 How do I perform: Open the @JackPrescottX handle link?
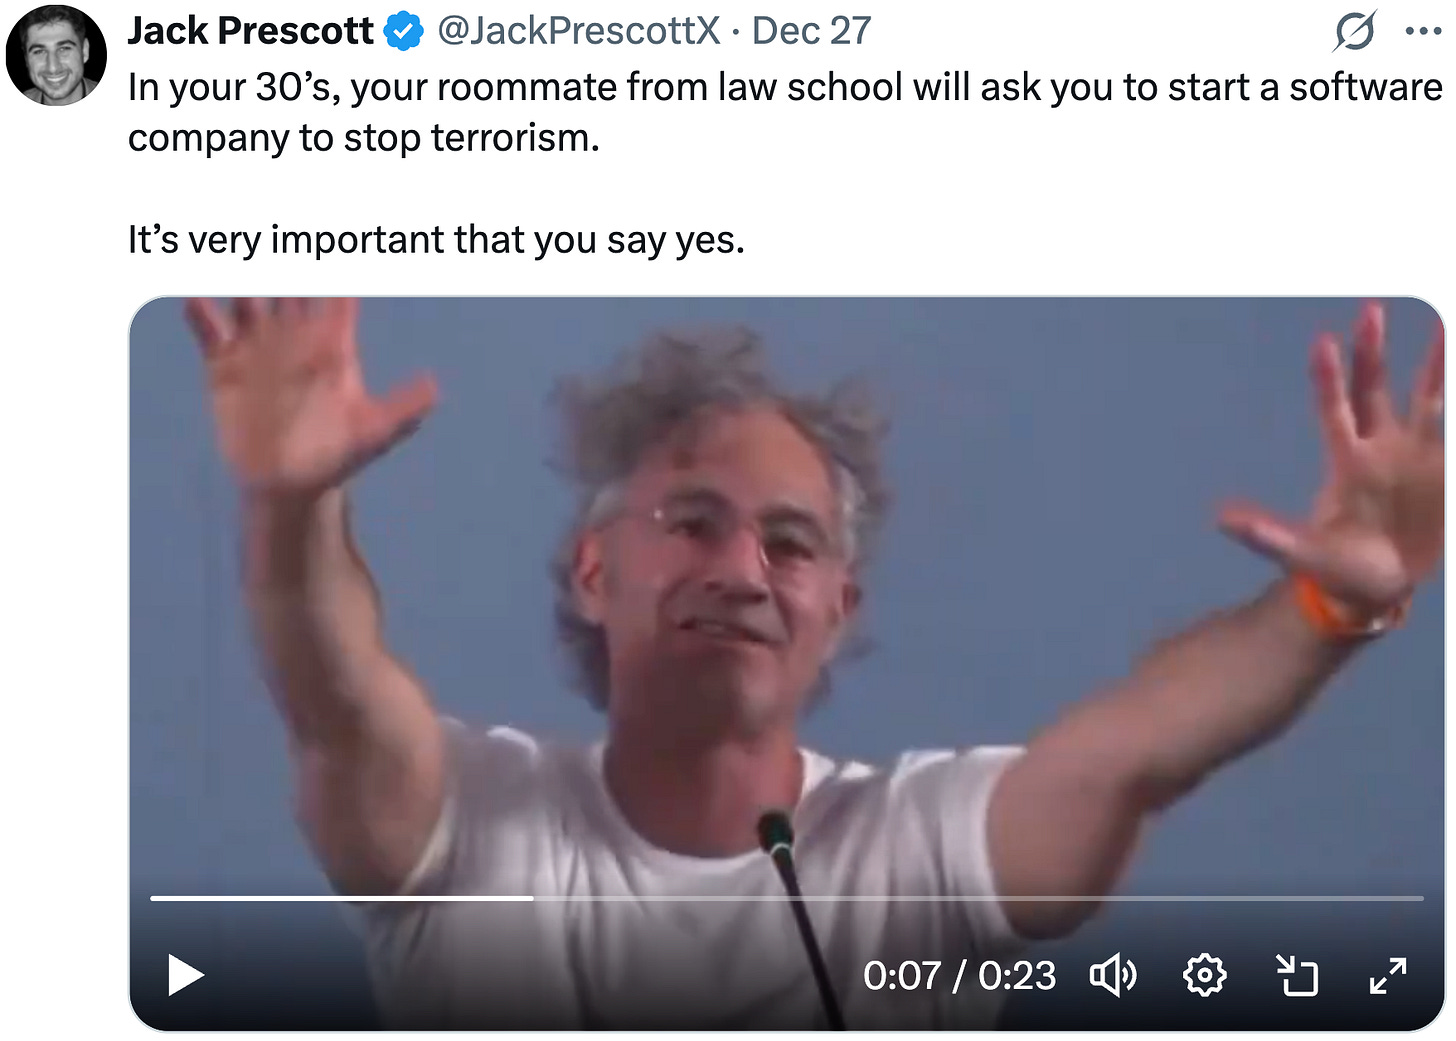coord(579,31)
